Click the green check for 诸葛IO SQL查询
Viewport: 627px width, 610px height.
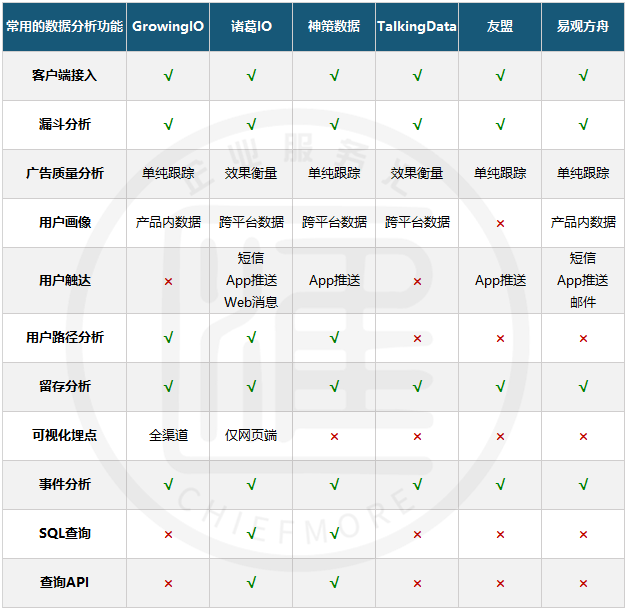coord(252,533)
